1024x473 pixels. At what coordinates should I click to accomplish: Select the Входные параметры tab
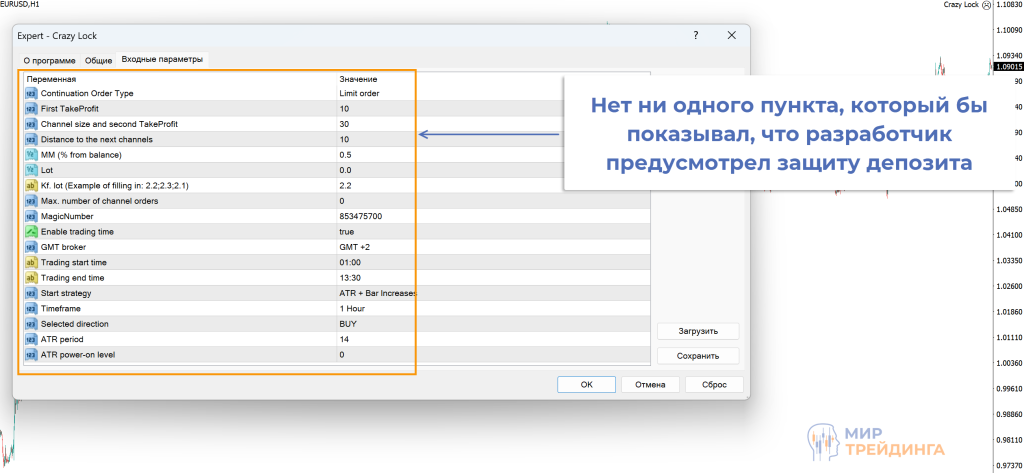click(162, 59)
